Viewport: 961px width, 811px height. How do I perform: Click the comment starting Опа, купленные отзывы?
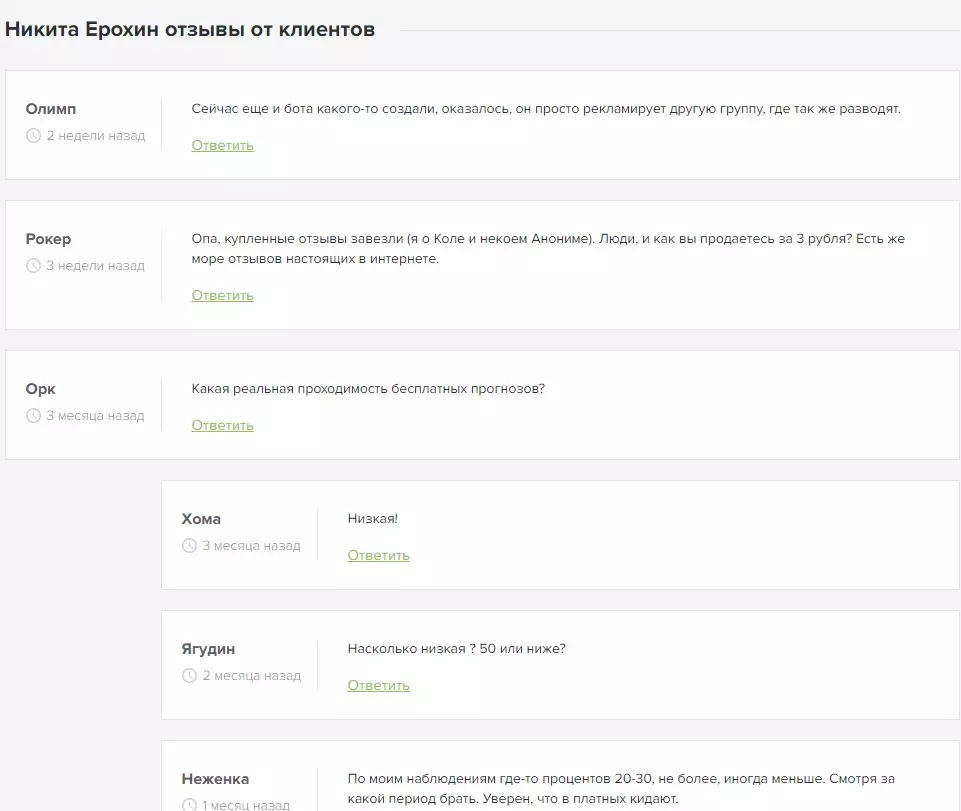[x=548, y=249]
